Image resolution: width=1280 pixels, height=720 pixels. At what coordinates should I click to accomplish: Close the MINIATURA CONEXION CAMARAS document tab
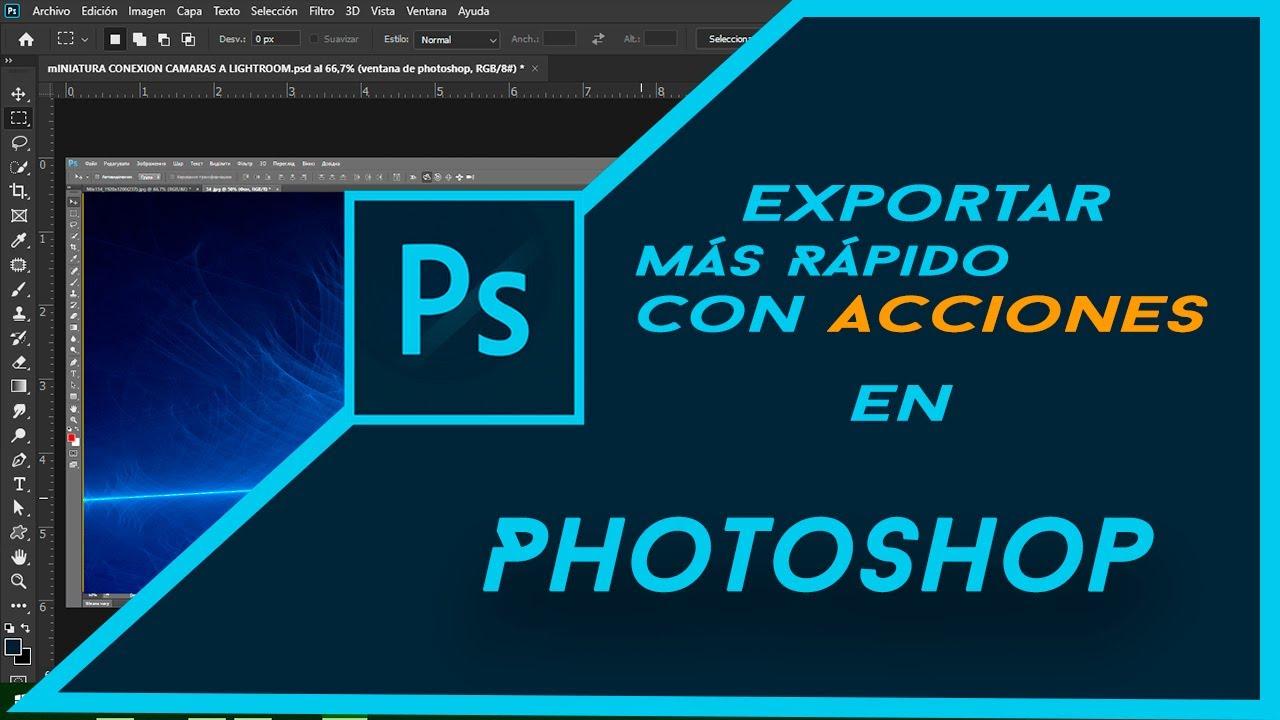point(535,68)
